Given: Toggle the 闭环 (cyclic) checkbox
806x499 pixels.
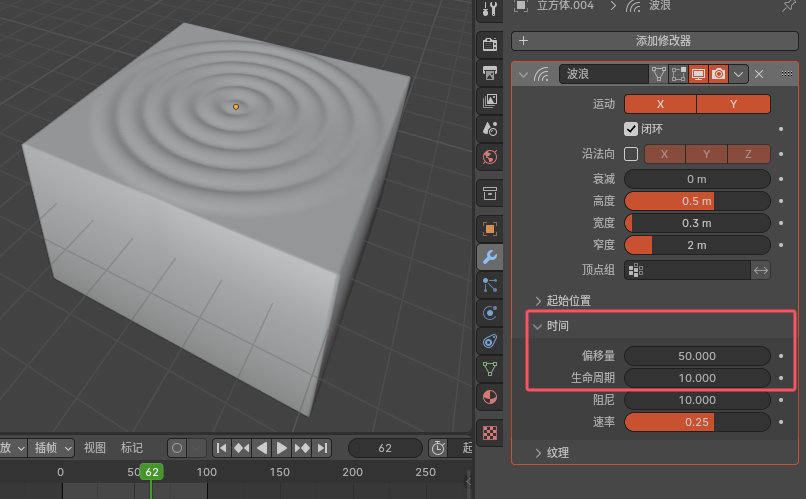Looking at the screenshot, I should (x=631, y=129).
